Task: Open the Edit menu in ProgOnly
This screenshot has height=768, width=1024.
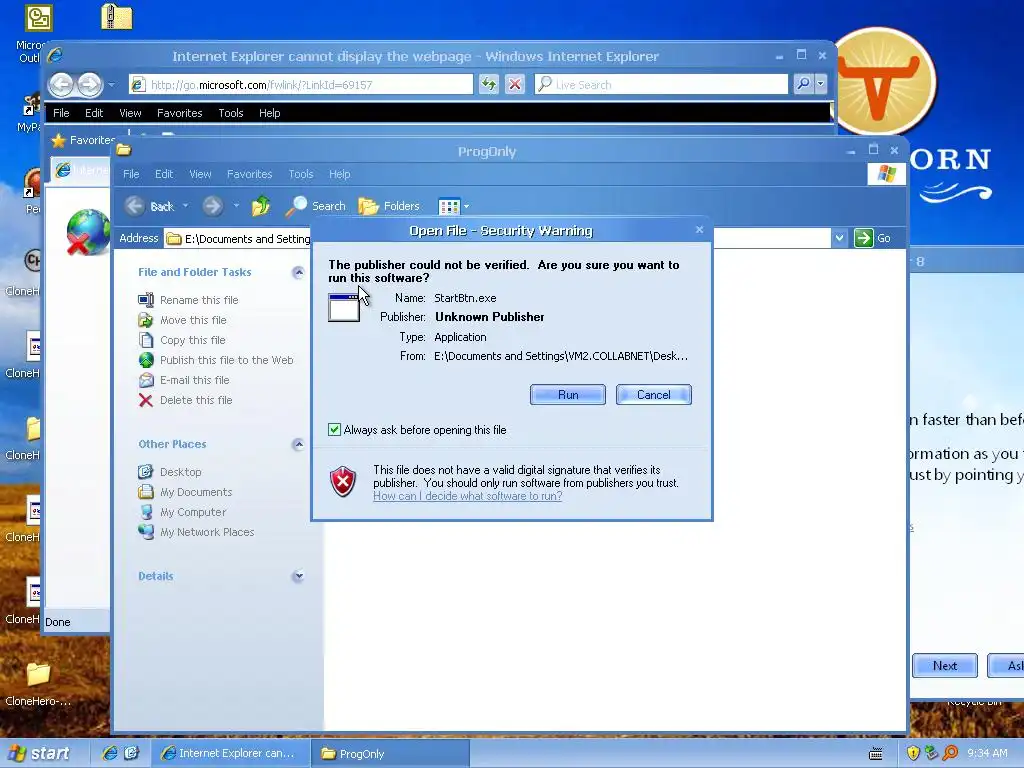Action: (163, 174)
